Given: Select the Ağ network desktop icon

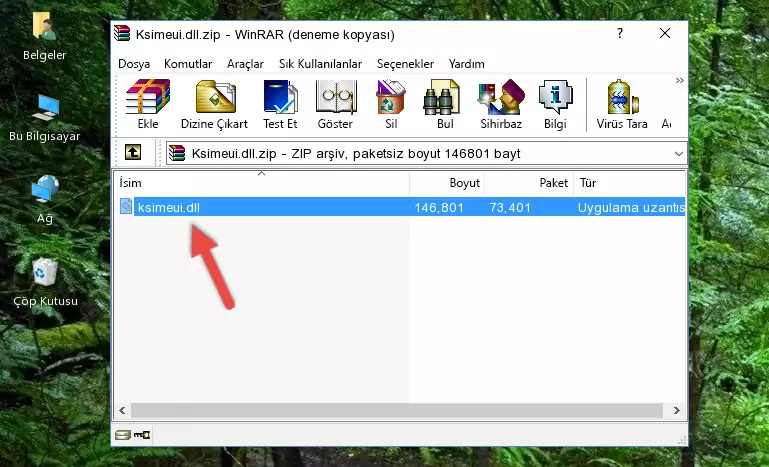Looking at the screenshot, I should pos(45,200).
